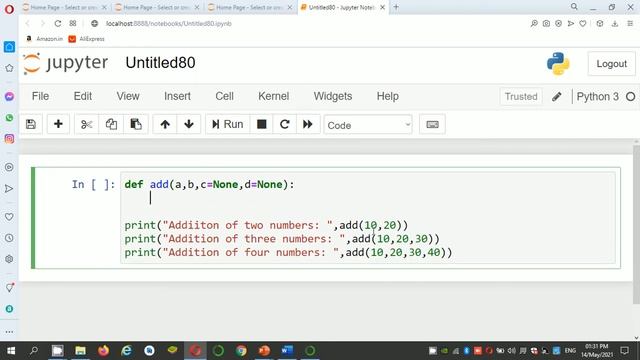The width and height of the screenshot is (640, 360).
Task: Paste cells below icon
Action: coord(136,124)
